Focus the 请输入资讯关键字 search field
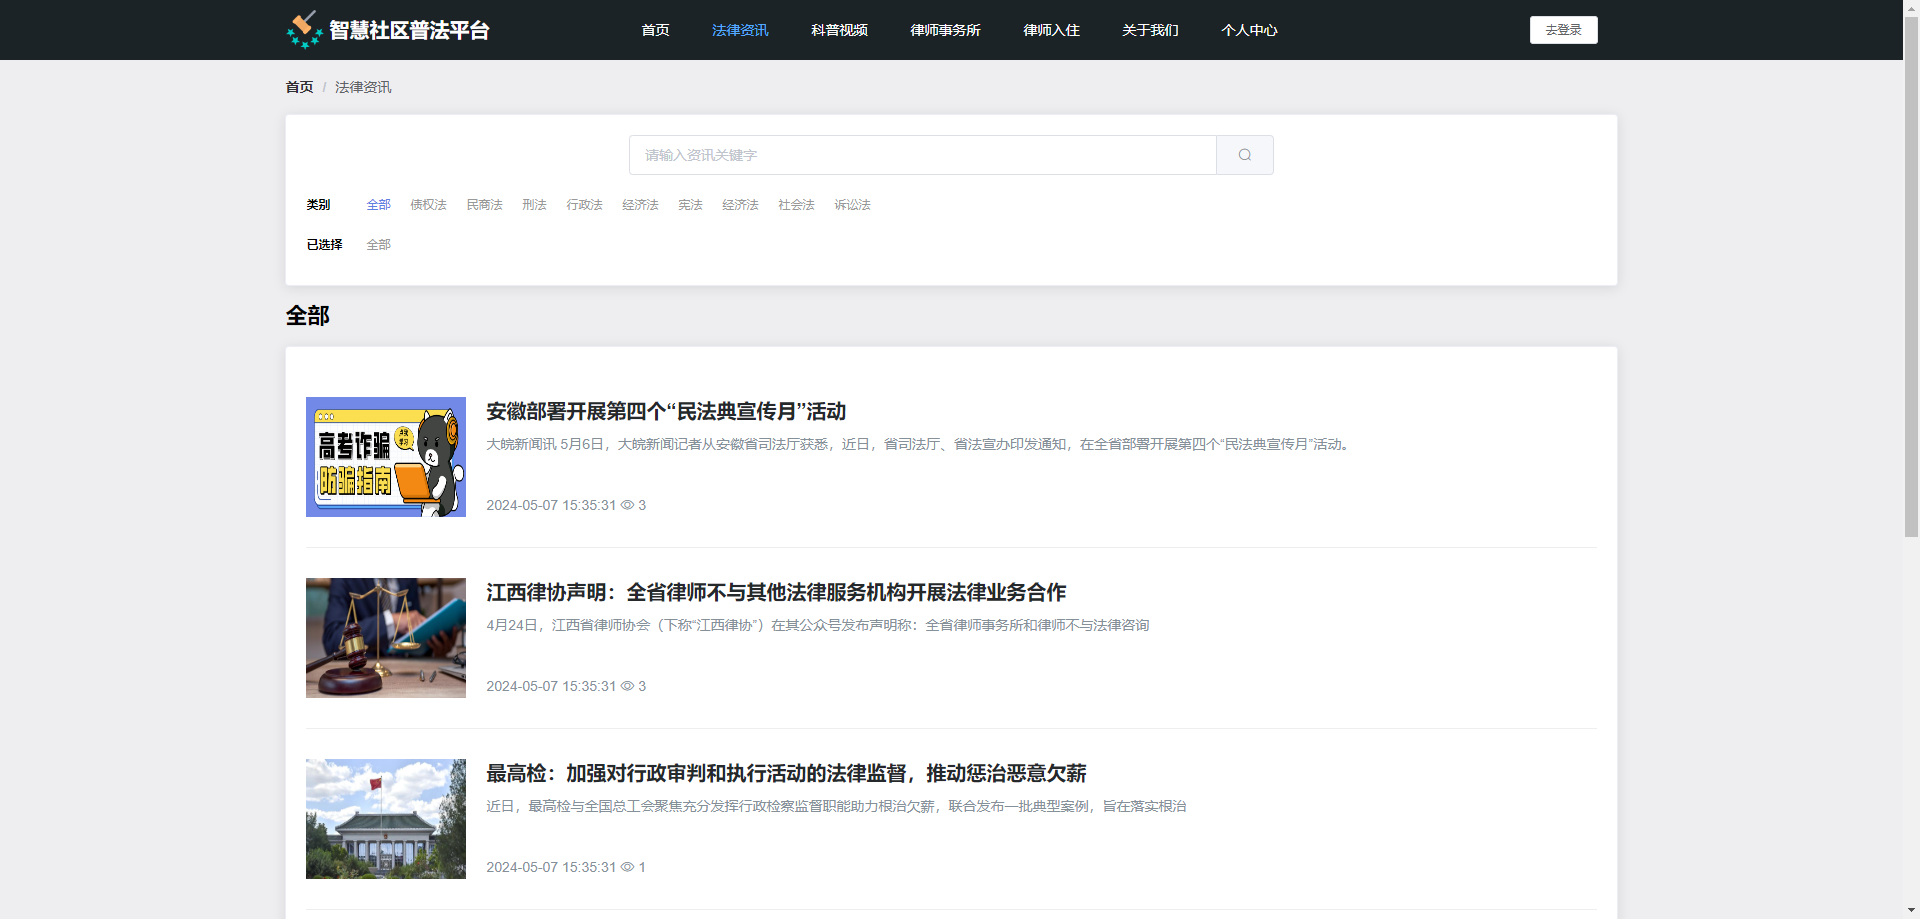Viewport: 1920px width, 919px height. 922,155
